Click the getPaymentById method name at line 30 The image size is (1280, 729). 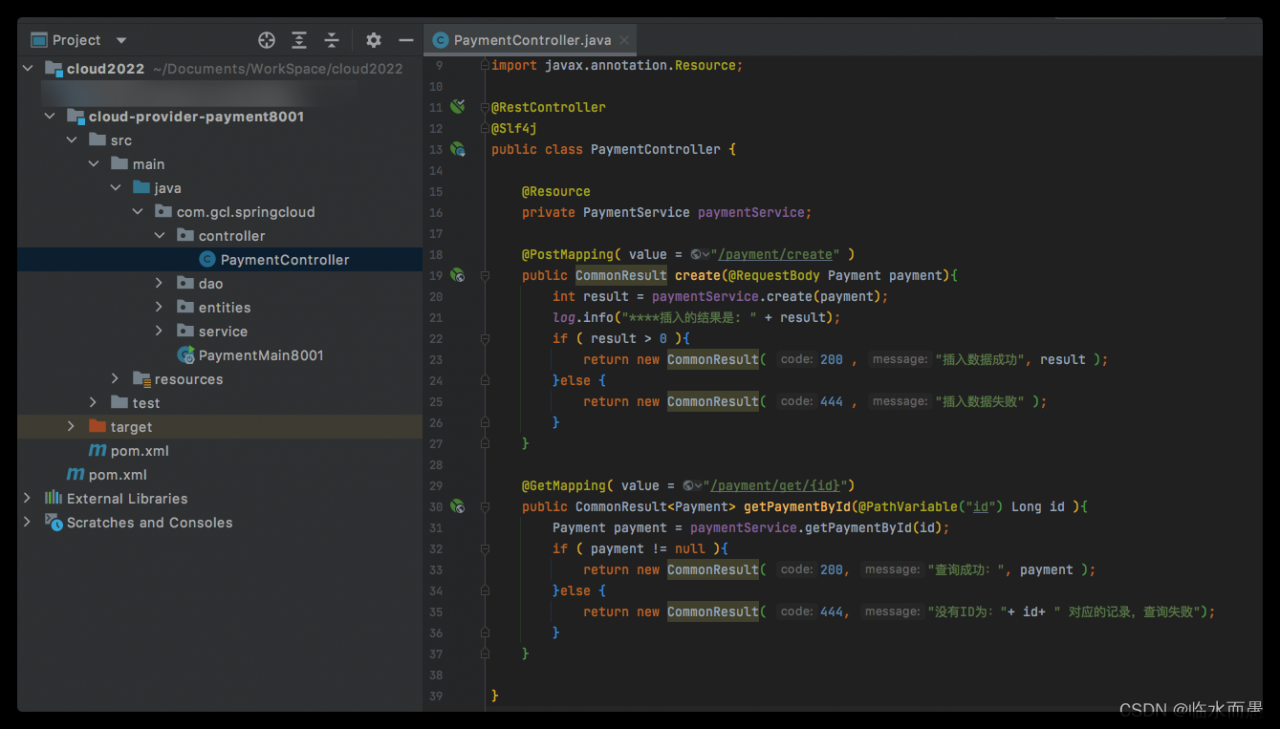pos(797,506)
